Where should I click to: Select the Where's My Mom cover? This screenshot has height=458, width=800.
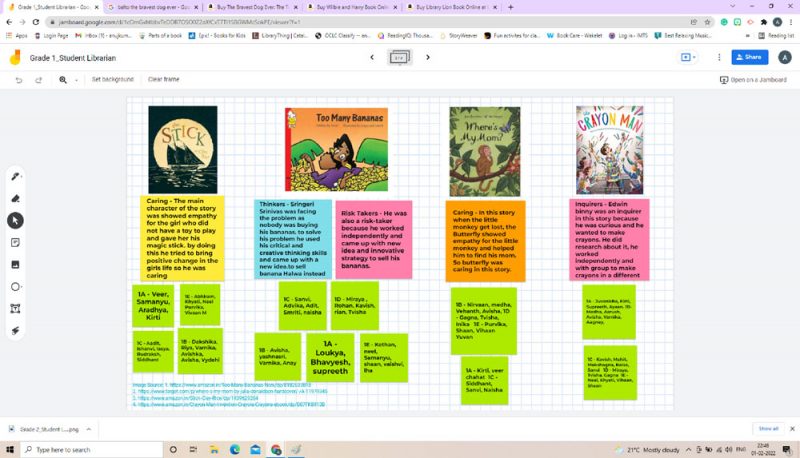click(485, 151)
